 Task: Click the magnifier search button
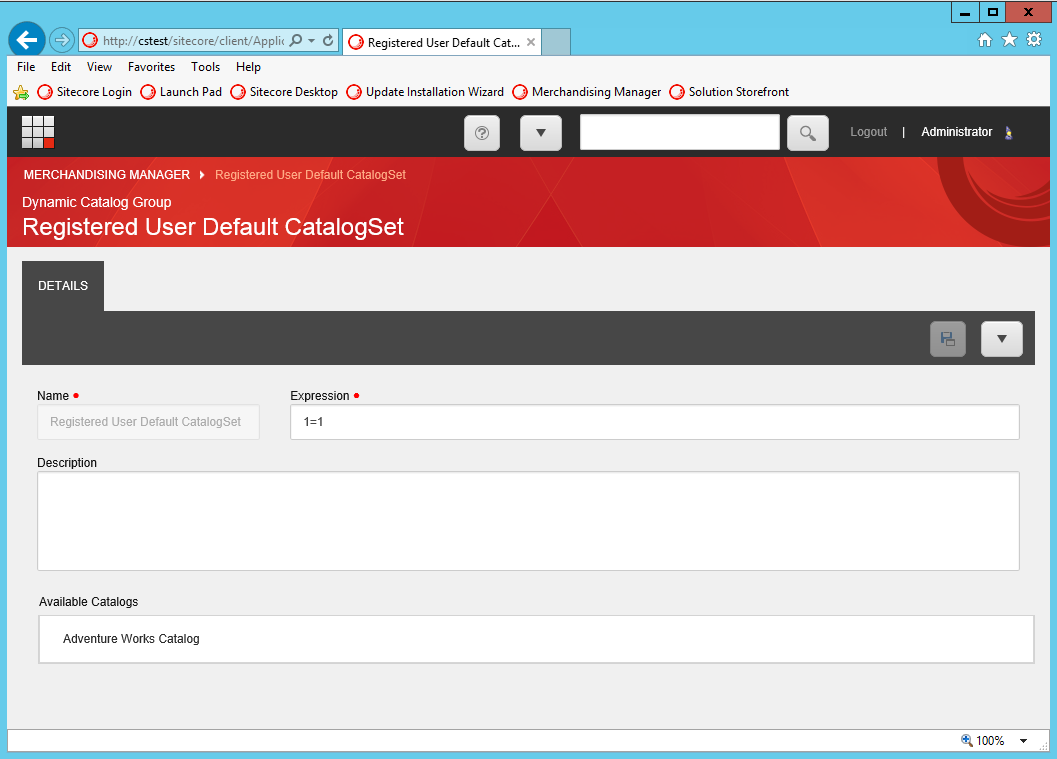coord(807,133)
